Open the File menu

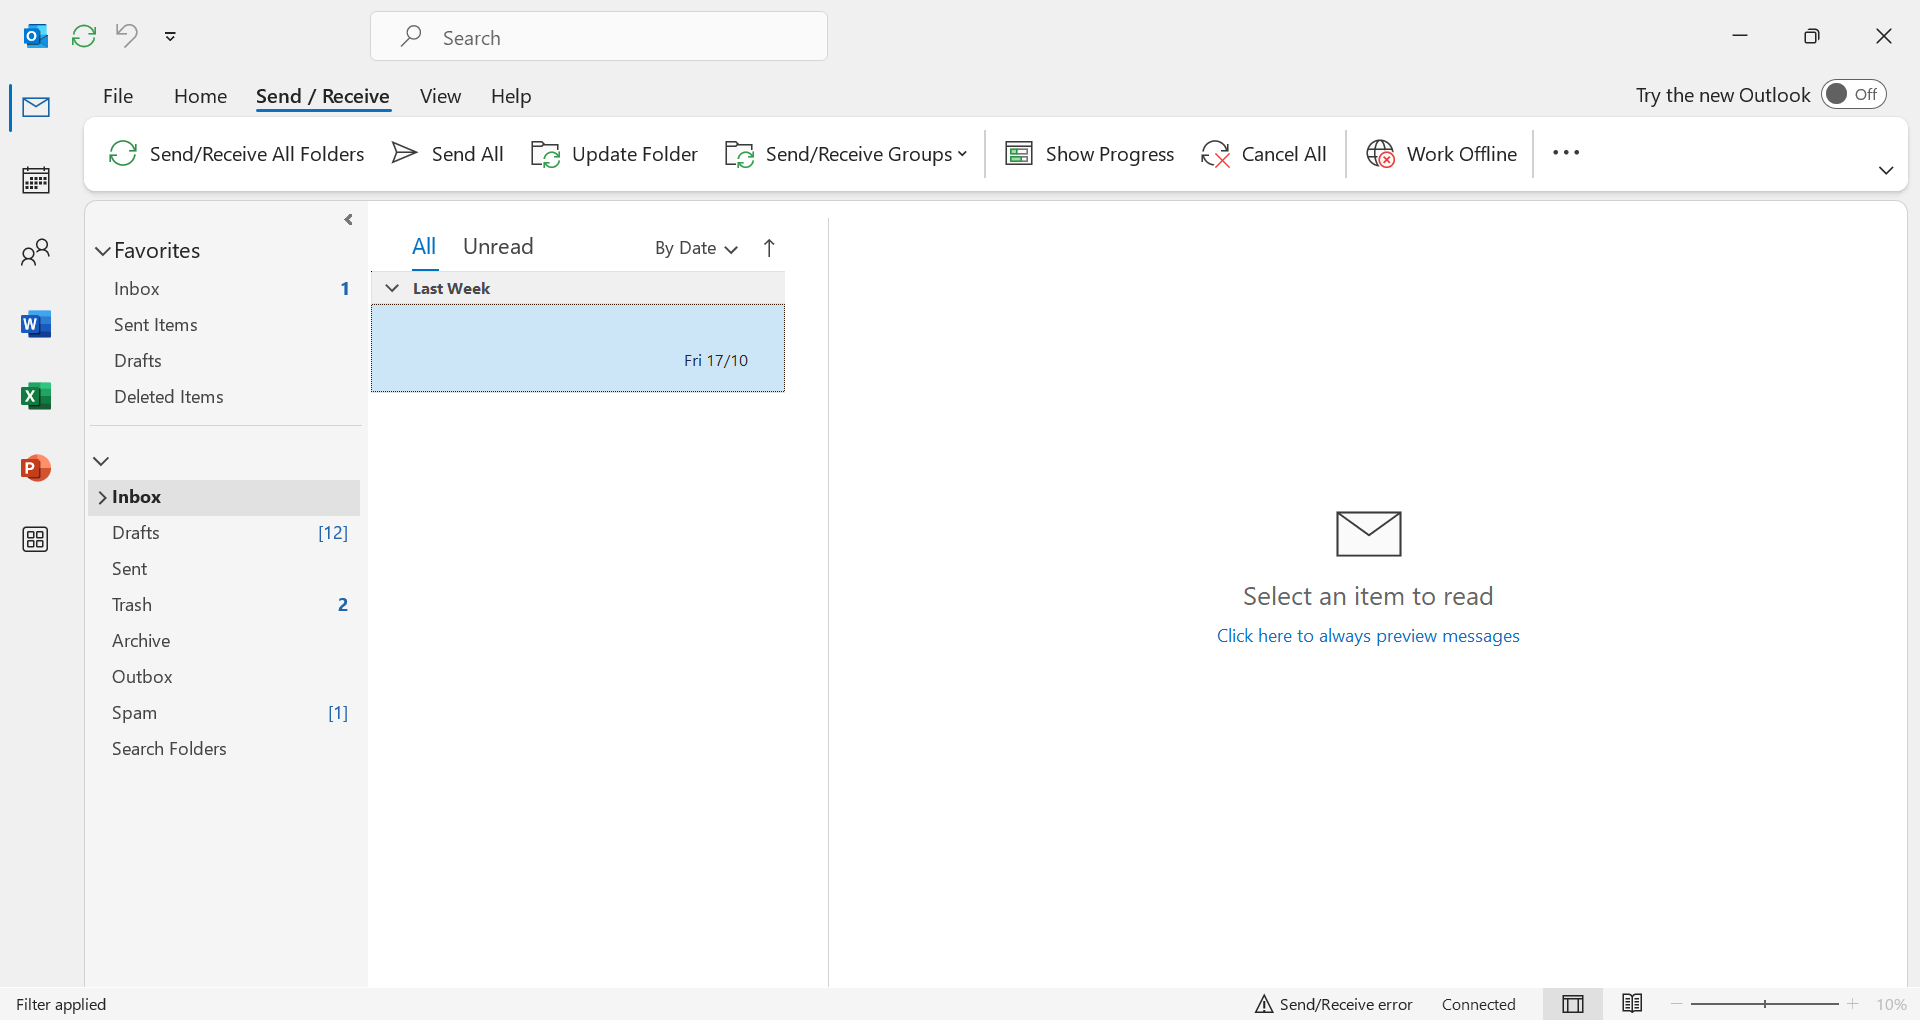[118, 96]
